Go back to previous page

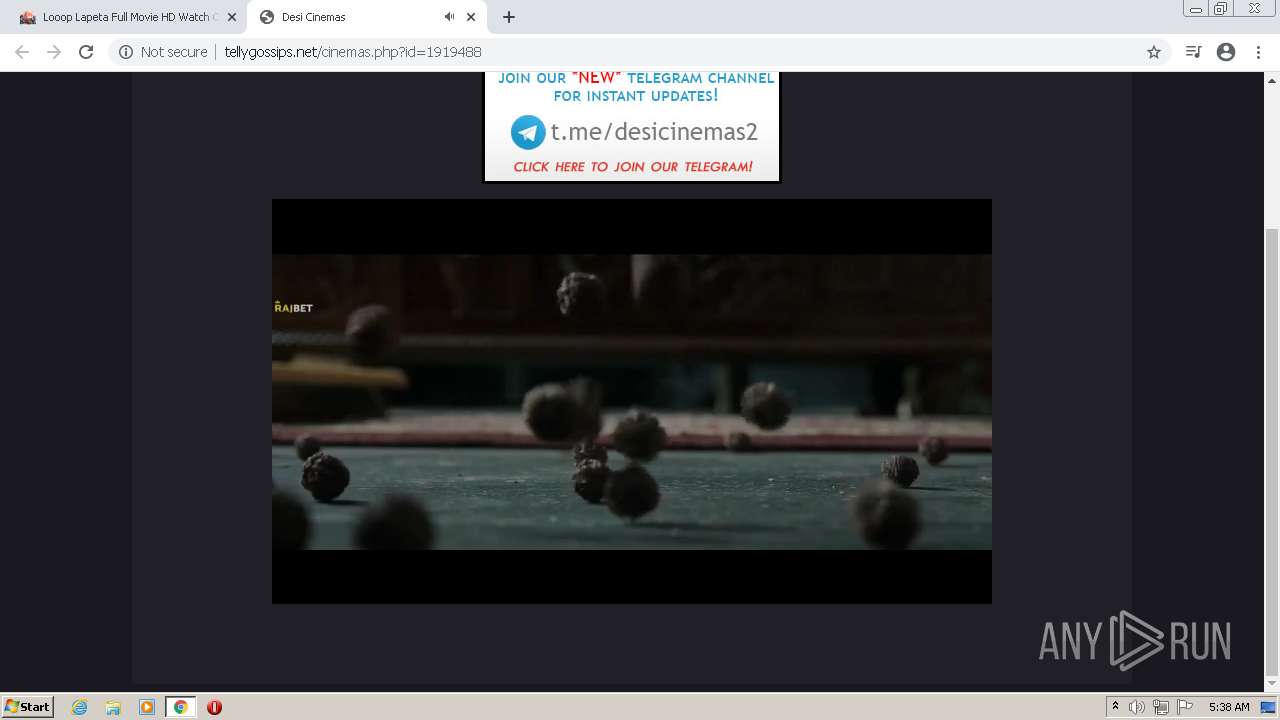[x=22, y=52]
